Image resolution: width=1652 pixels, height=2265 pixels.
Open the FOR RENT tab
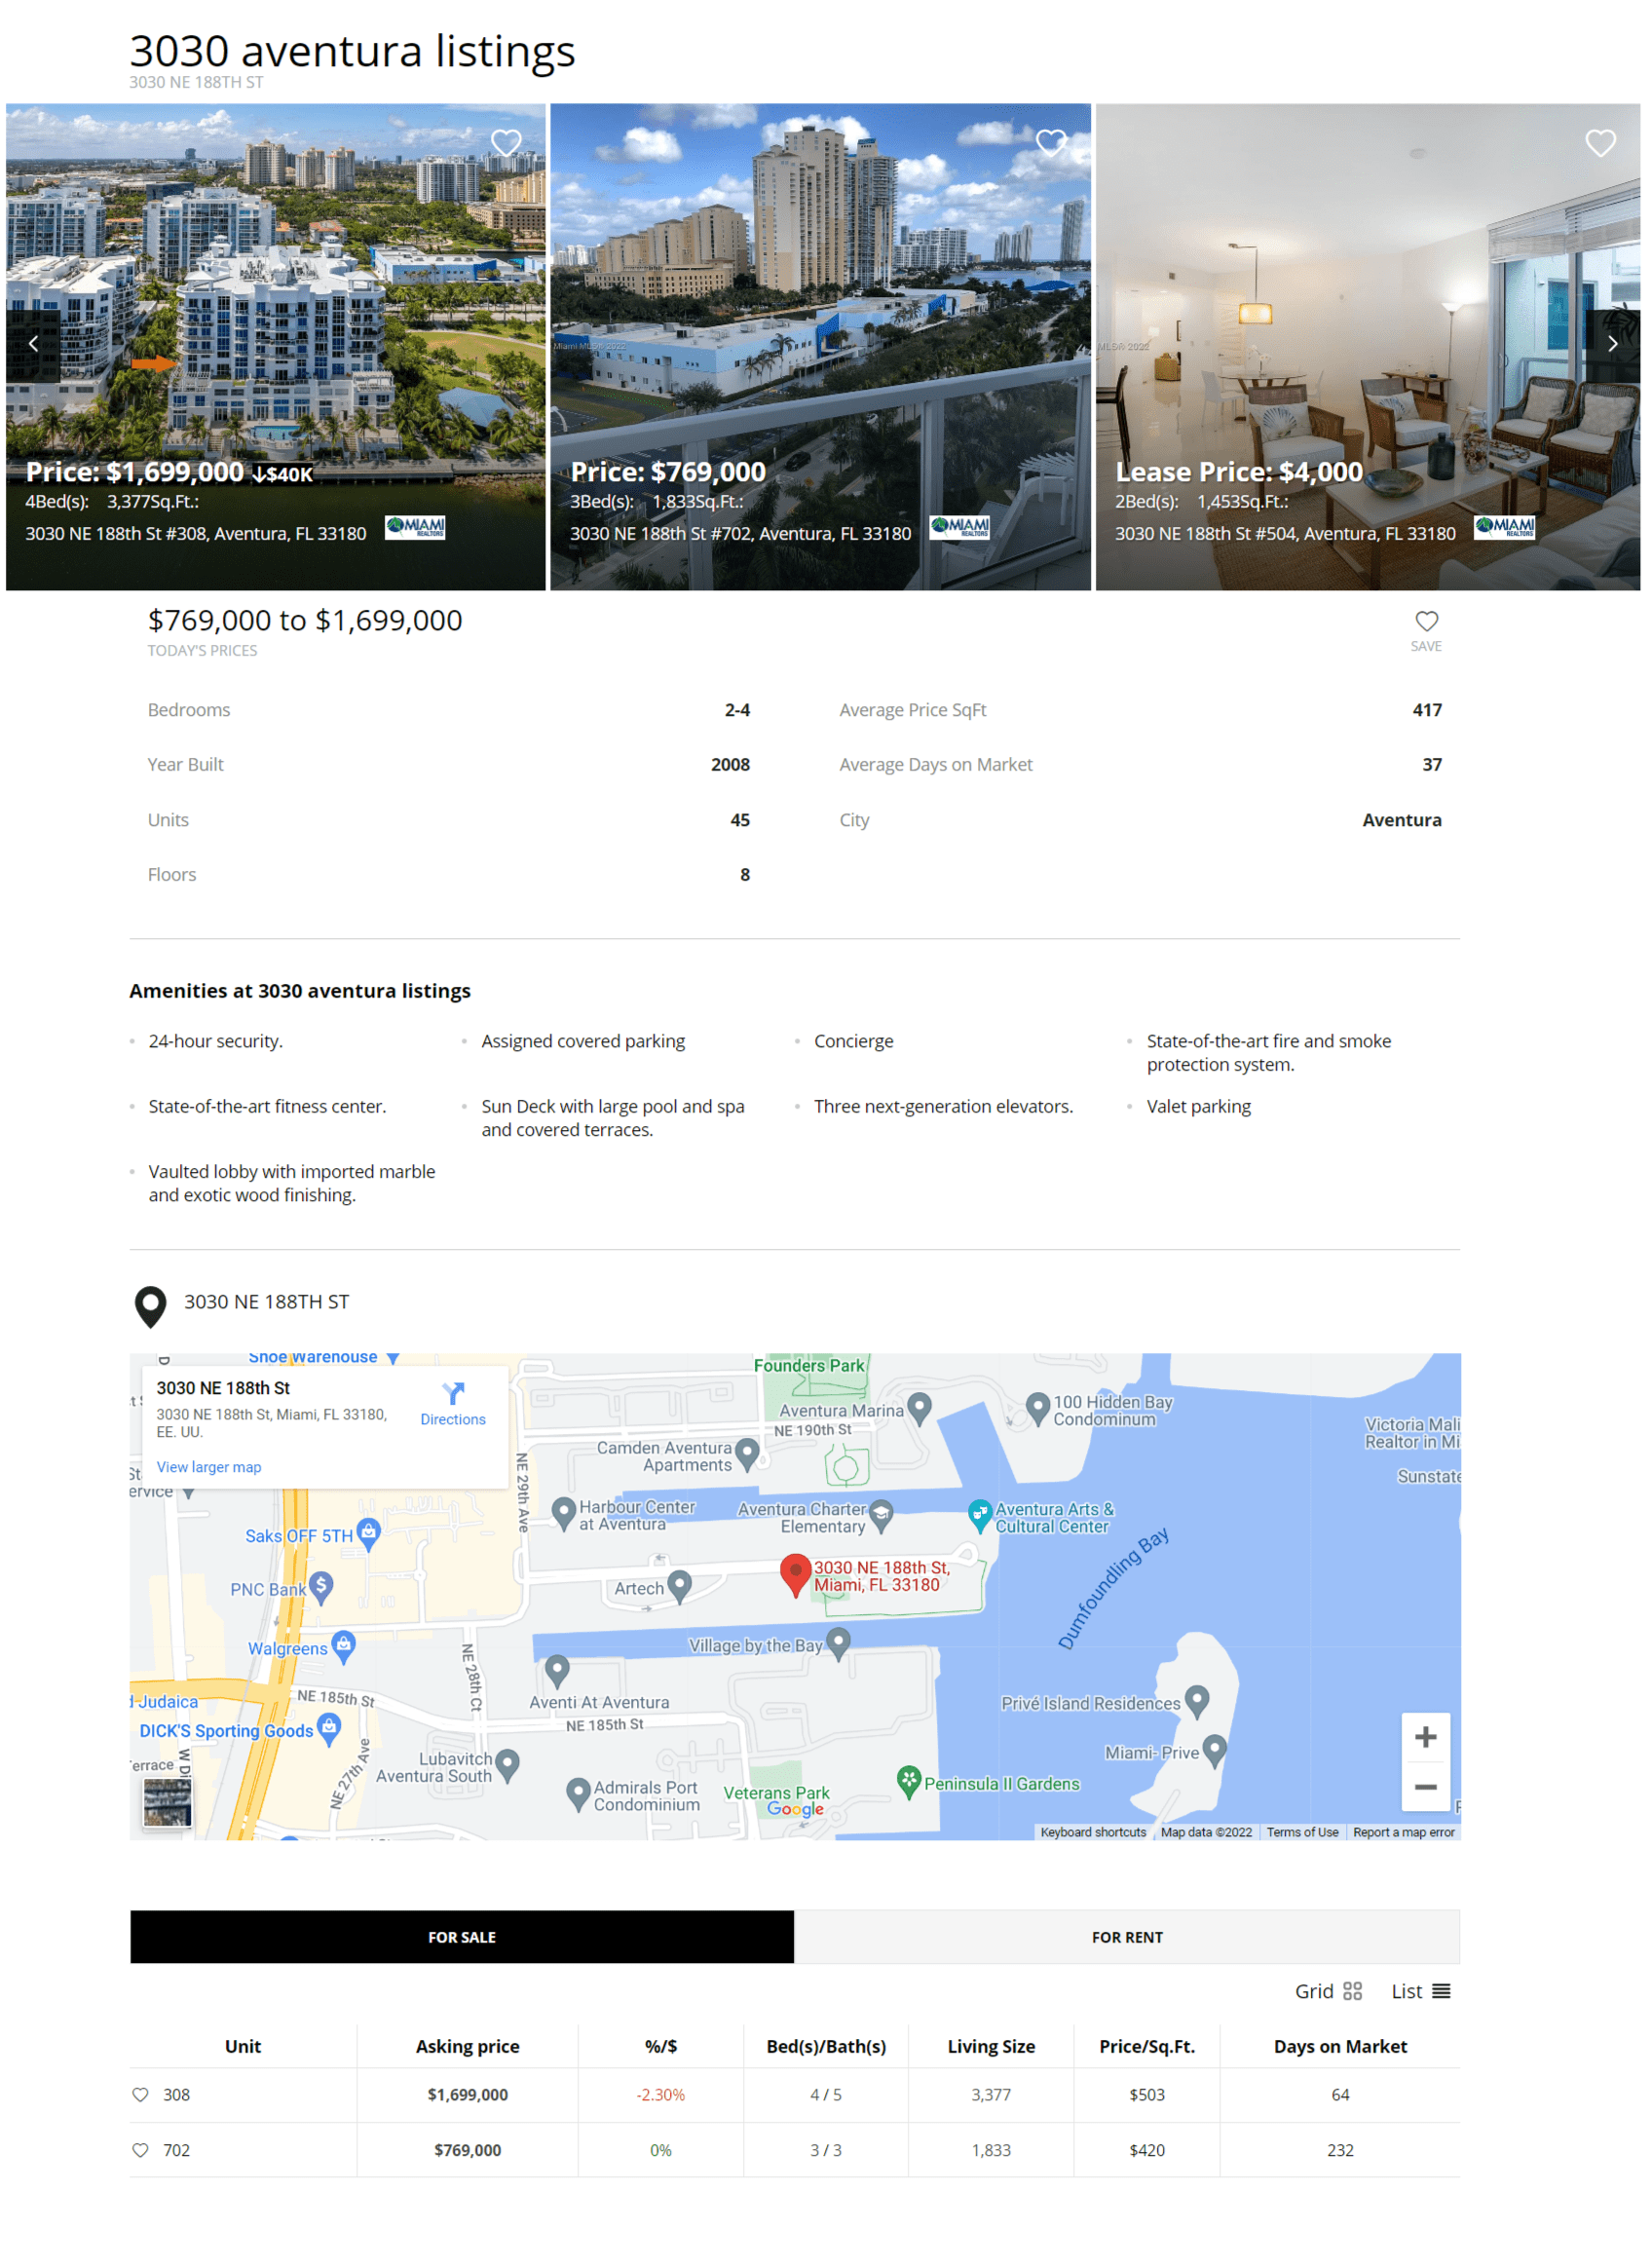click(x=1127, y=1938)
